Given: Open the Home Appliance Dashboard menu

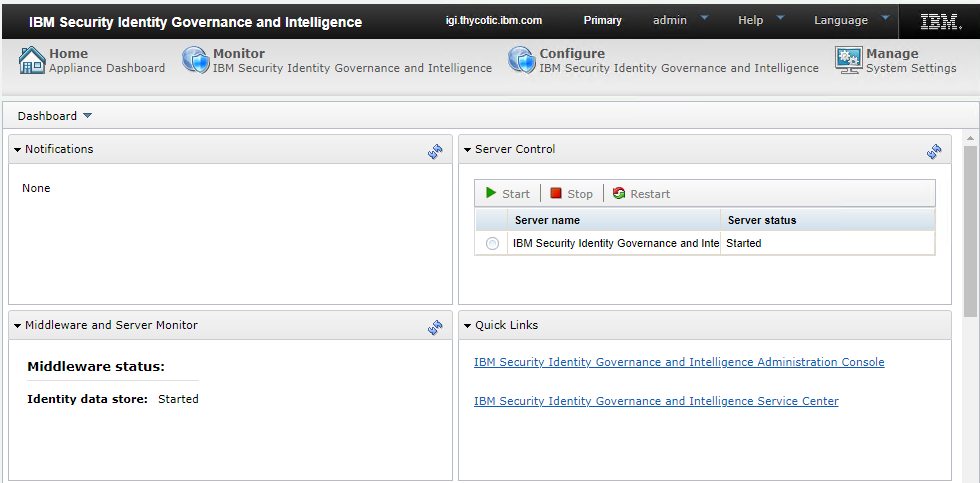Looking at the screenshot, I should point(107,61).
